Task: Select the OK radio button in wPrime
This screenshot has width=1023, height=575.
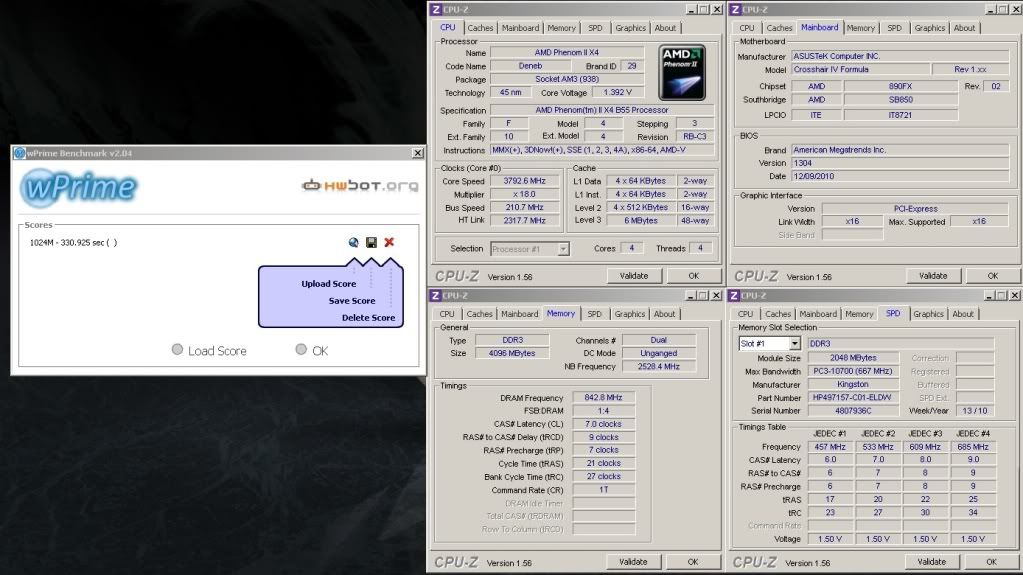Action: [301, 350]
